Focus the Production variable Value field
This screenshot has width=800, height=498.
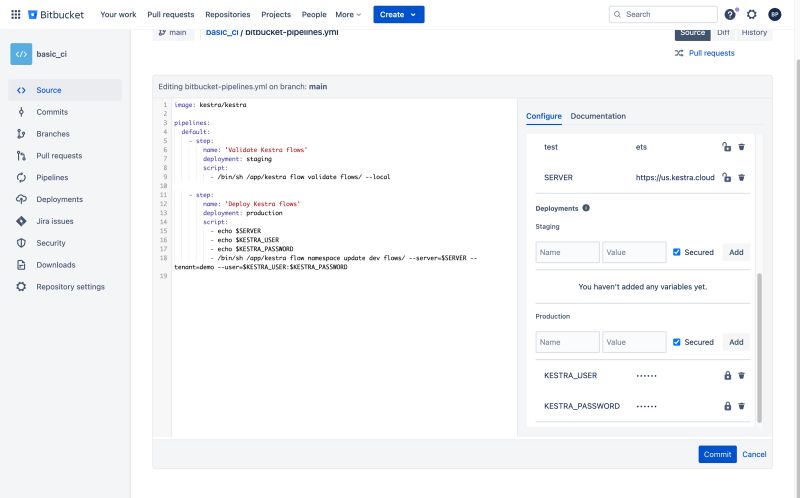(634, 342)
